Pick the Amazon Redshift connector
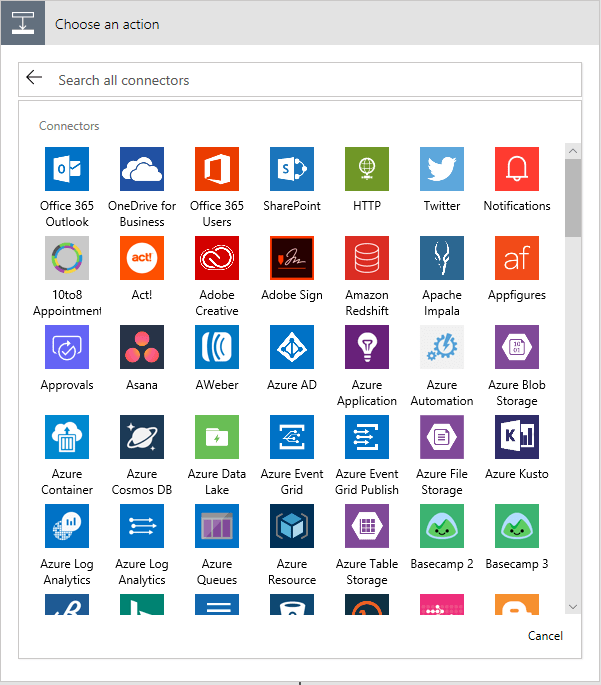601x685 pixels. tap(367, 258)
